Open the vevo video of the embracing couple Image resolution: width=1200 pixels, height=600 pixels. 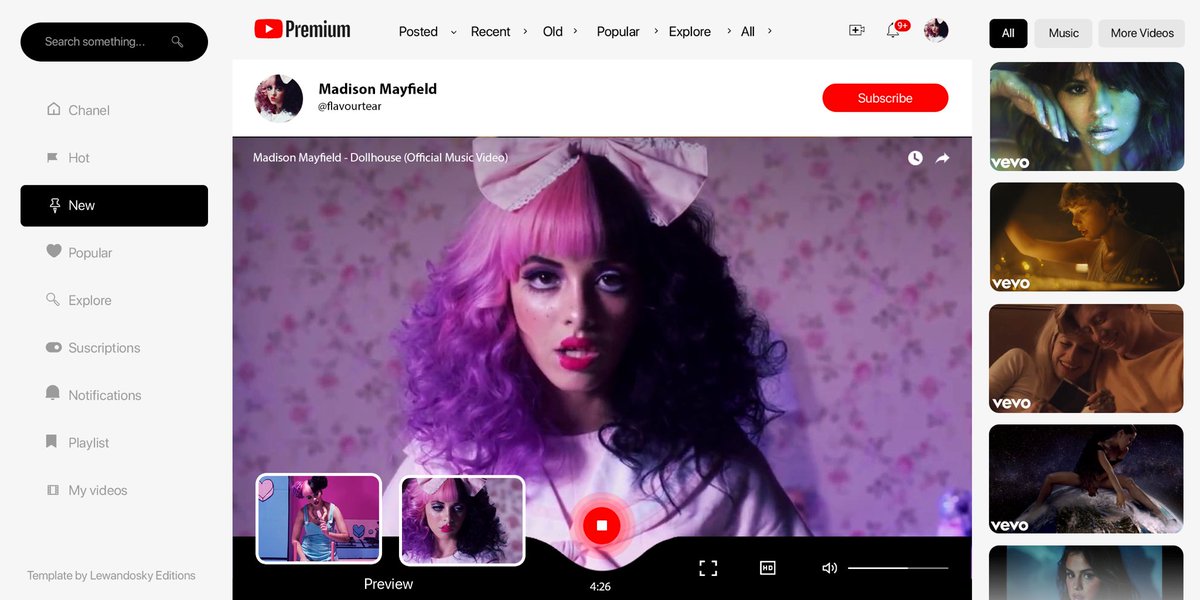tap(1086, 358)
